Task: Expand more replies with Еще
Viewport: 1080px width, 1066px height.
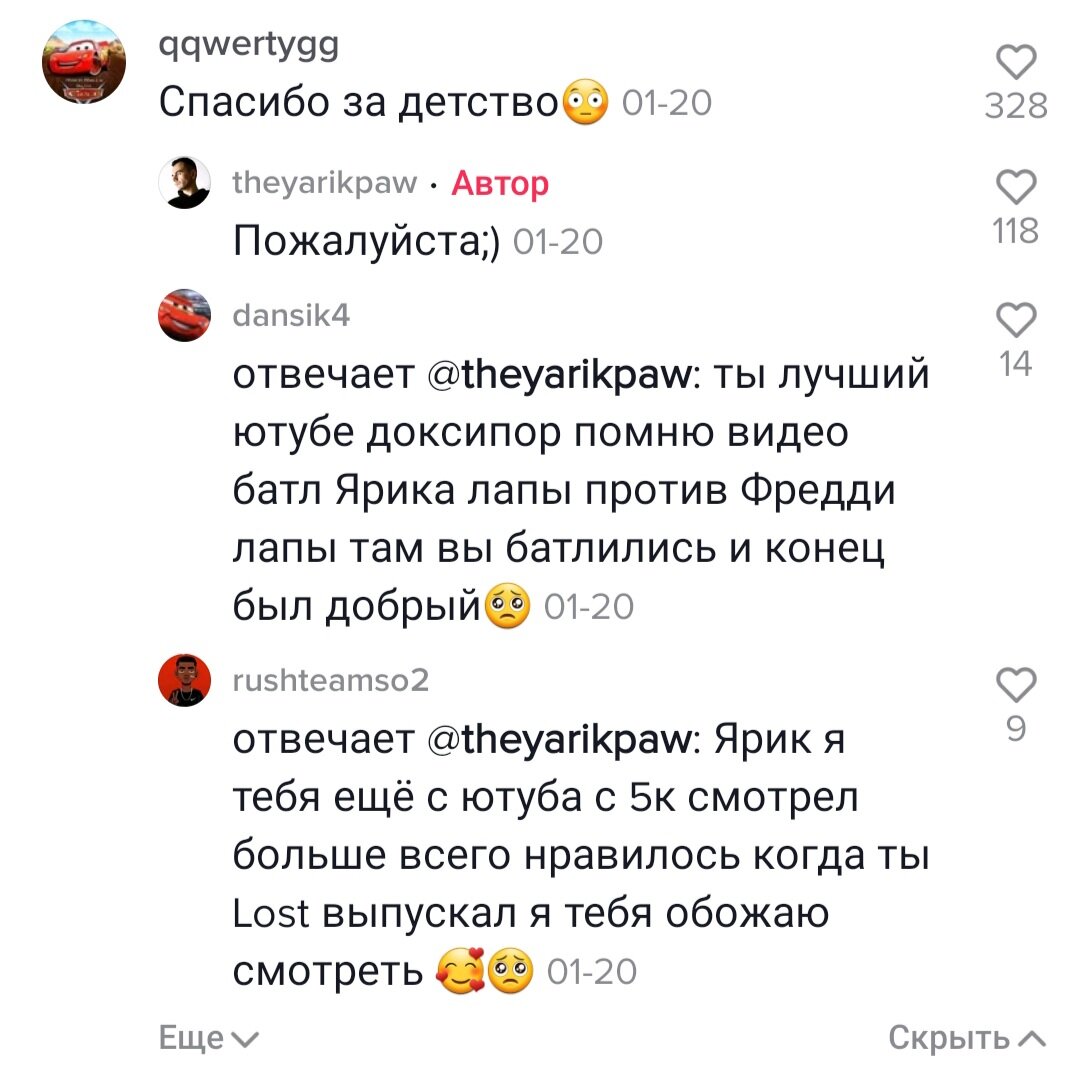Action: pos(209,1038)
